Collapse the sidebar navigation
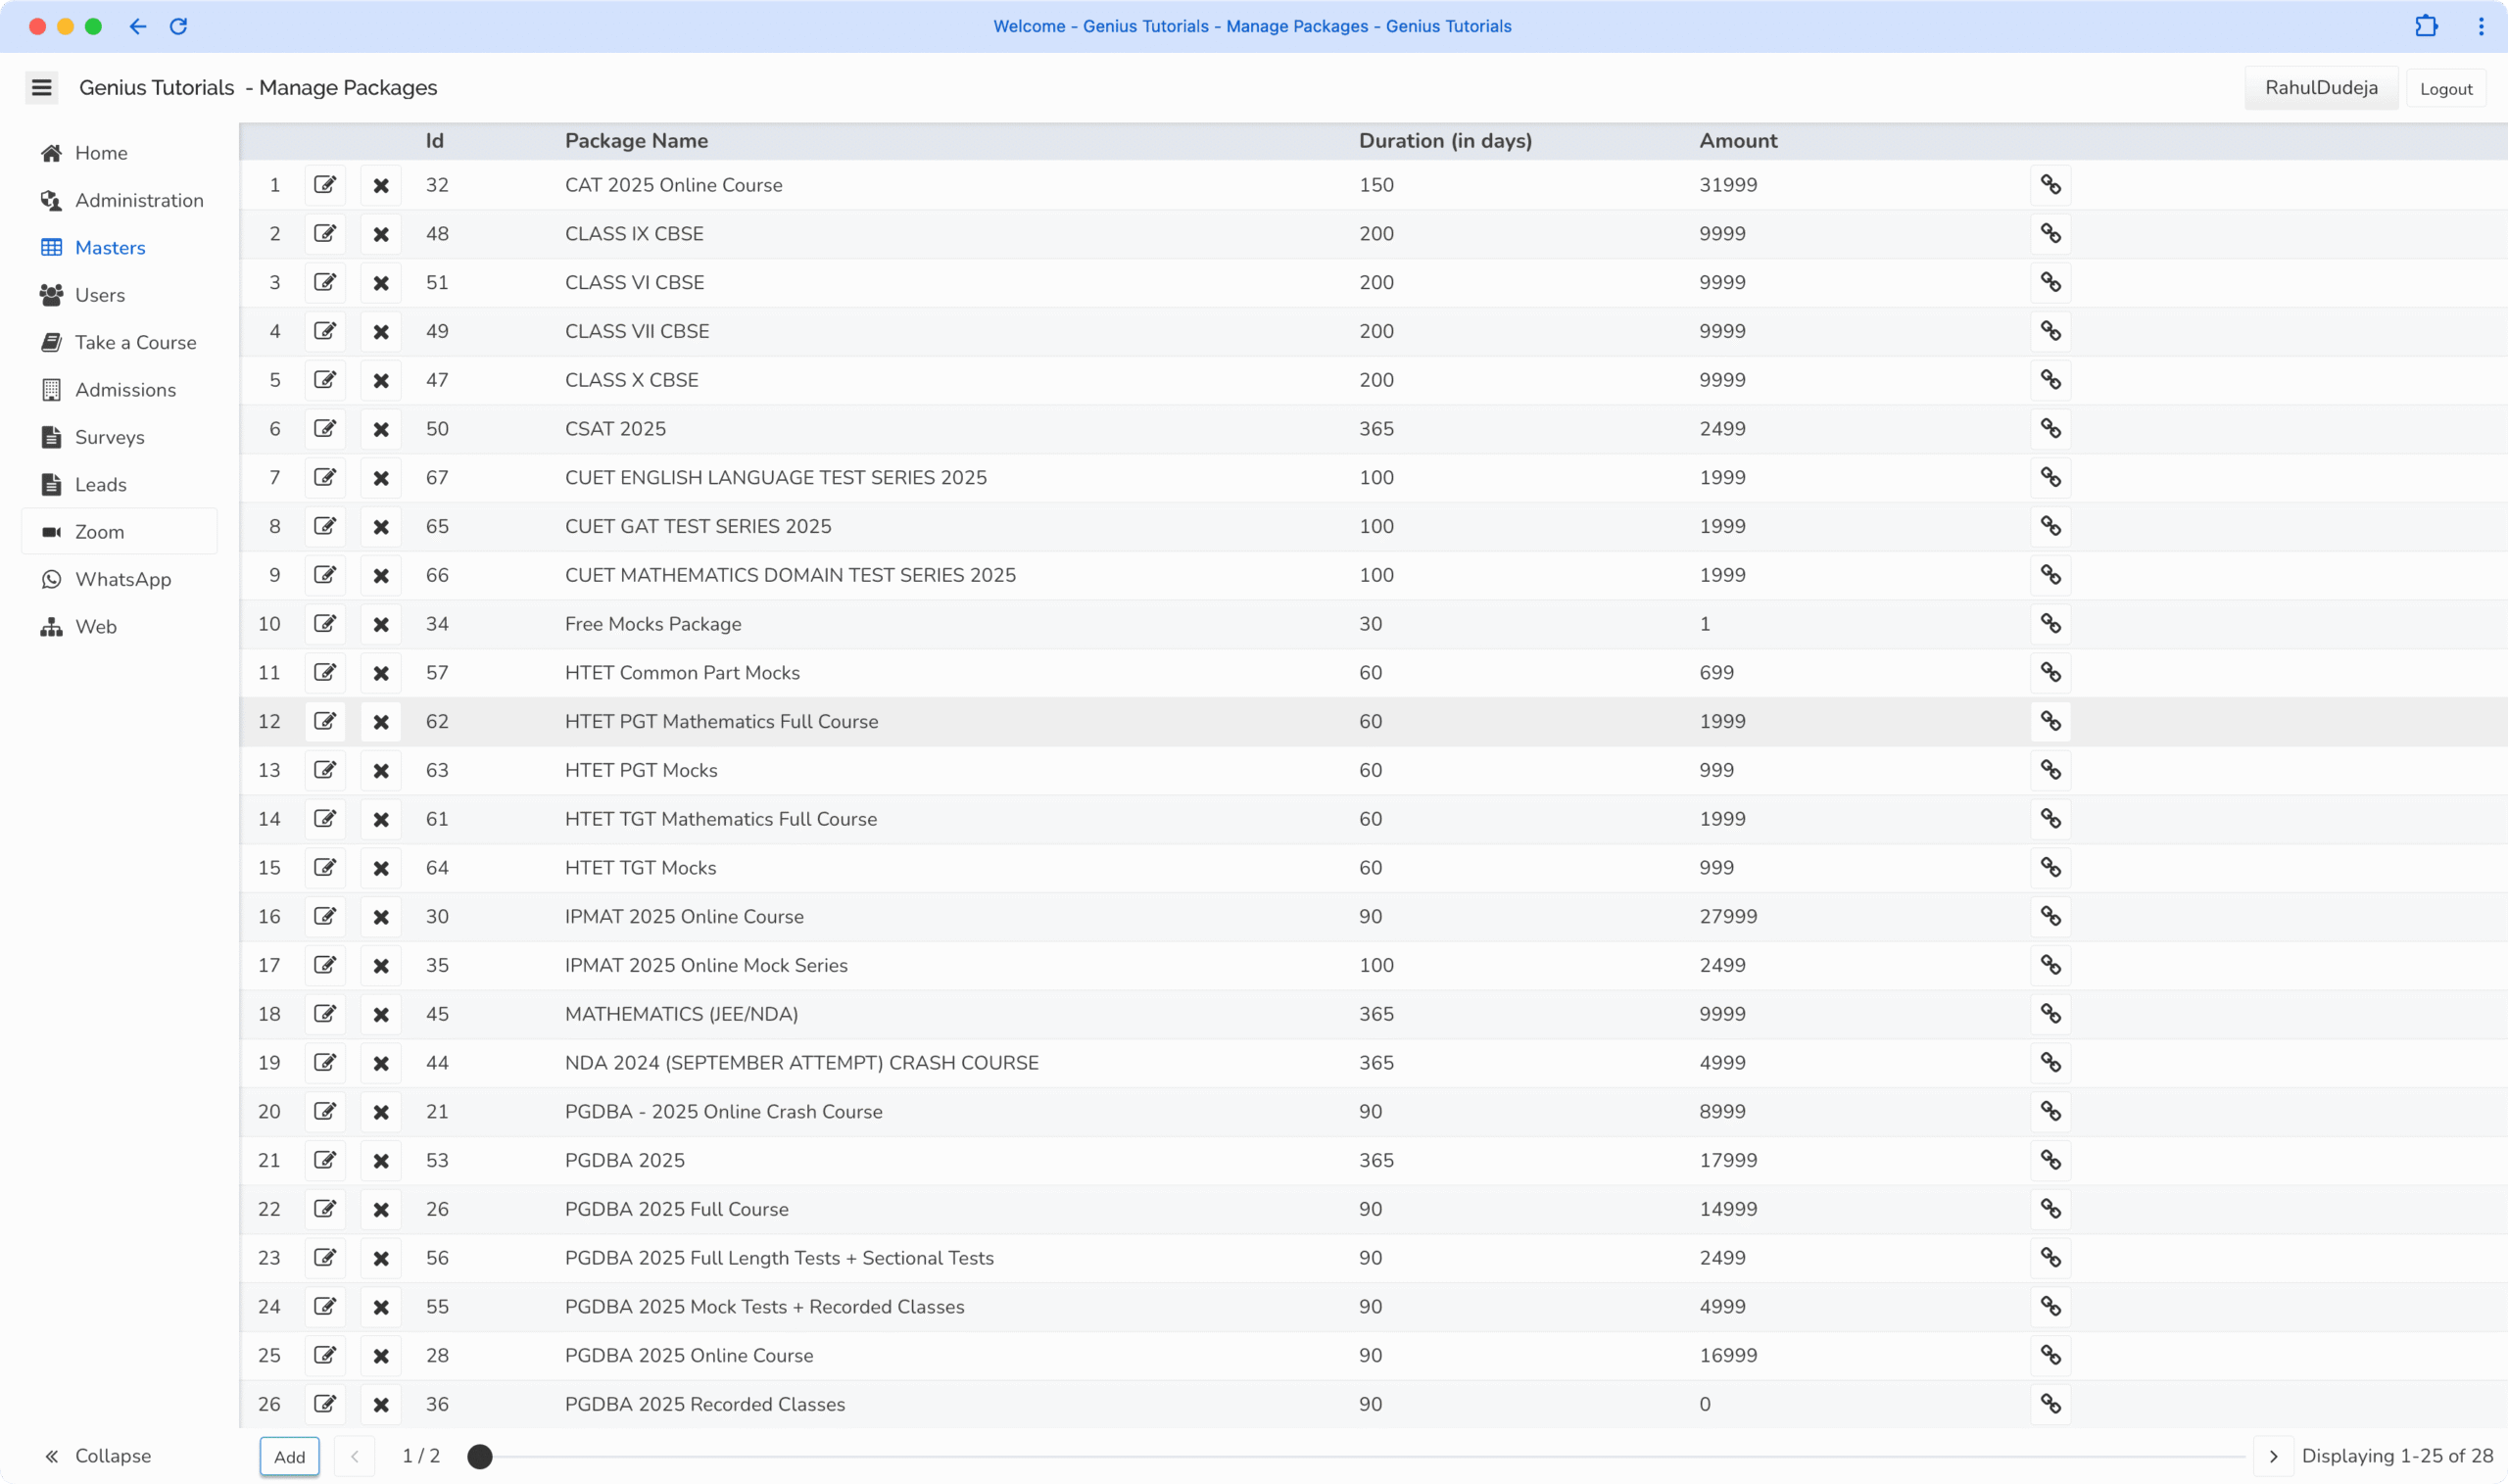2508x1484 pixels. (x=97, y=1456)
